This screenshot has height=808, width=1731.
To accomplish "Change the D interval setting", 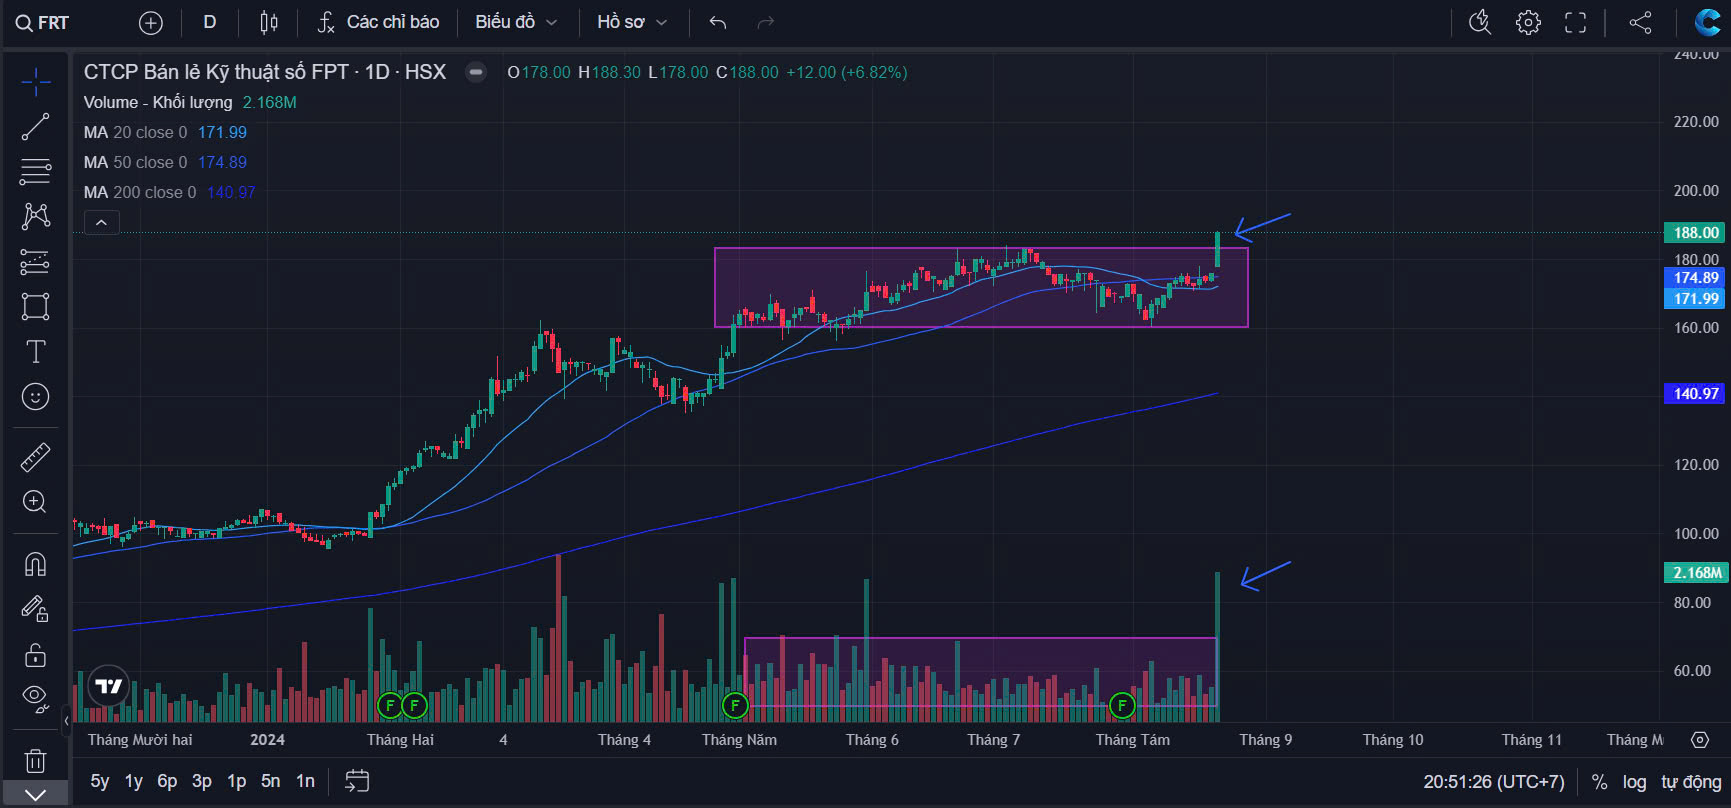I will coord(210,22).
